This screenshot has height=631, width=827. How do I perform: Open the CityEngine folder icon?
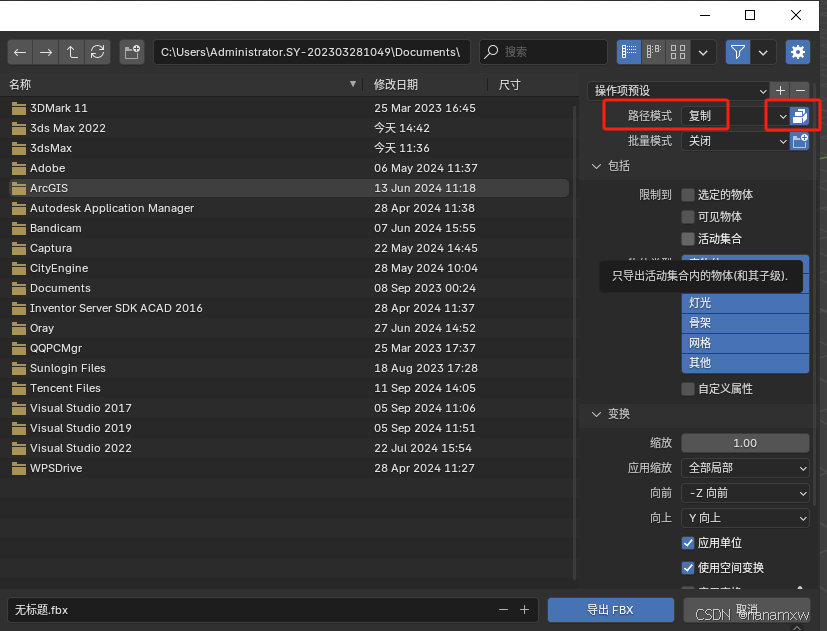pyautogui.click(x=19, y=269)
